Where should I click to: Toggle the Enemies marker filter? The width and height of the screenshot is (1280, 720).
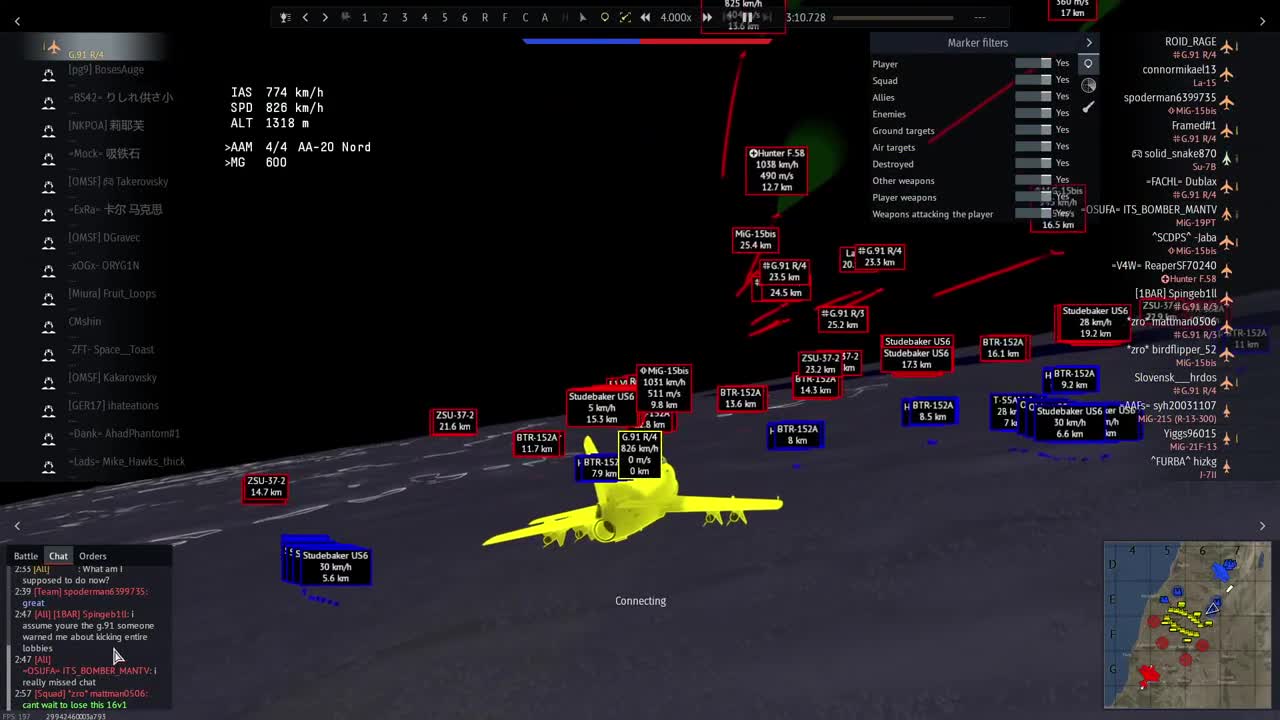[1033, 114]
